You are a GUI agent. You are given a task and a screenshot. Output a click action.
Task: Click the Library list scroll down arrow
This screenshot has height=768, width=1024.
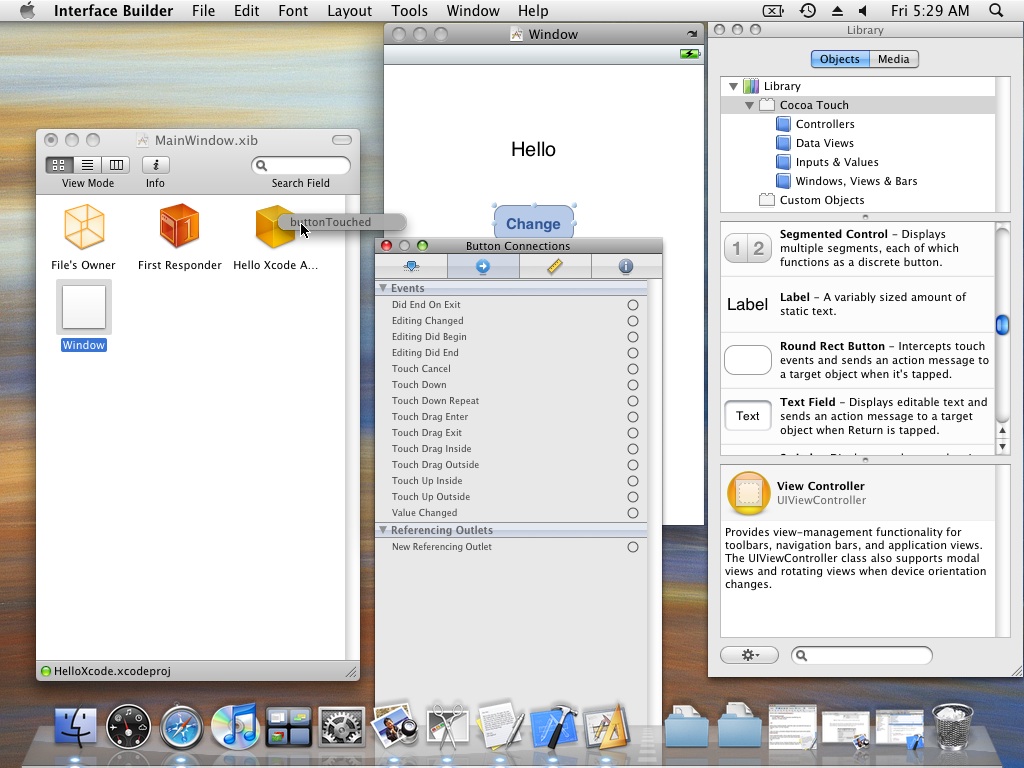pyautogui.click(x=1002, y=447)
